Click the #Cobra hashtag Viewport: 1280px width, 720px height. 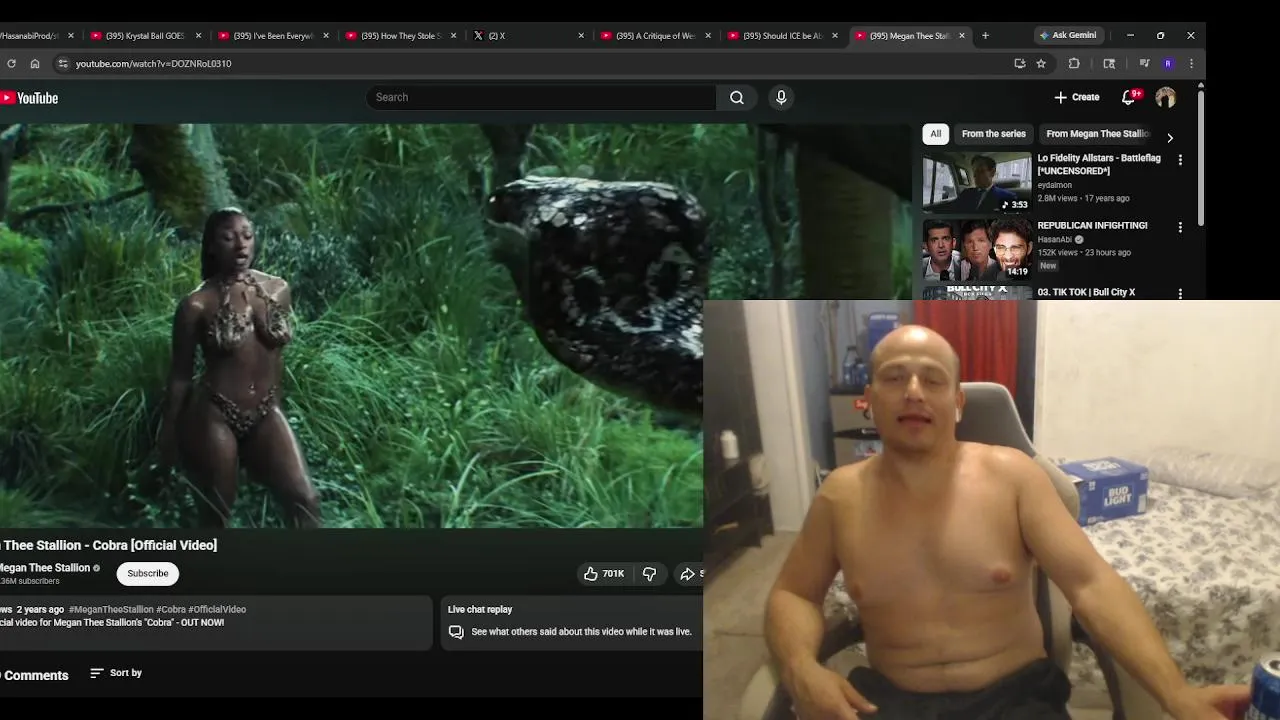tap(171, 609)
